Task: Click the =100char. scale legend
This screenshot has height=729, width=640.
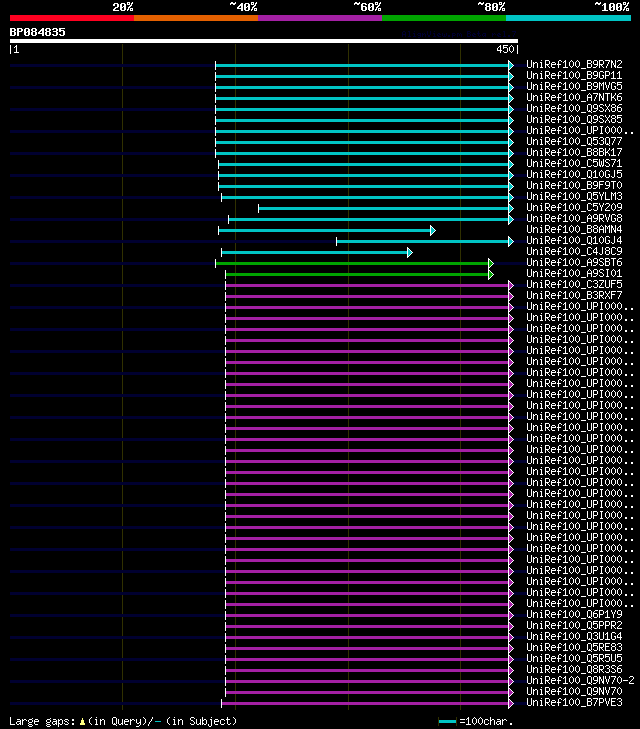Action: tap(476, 721)
